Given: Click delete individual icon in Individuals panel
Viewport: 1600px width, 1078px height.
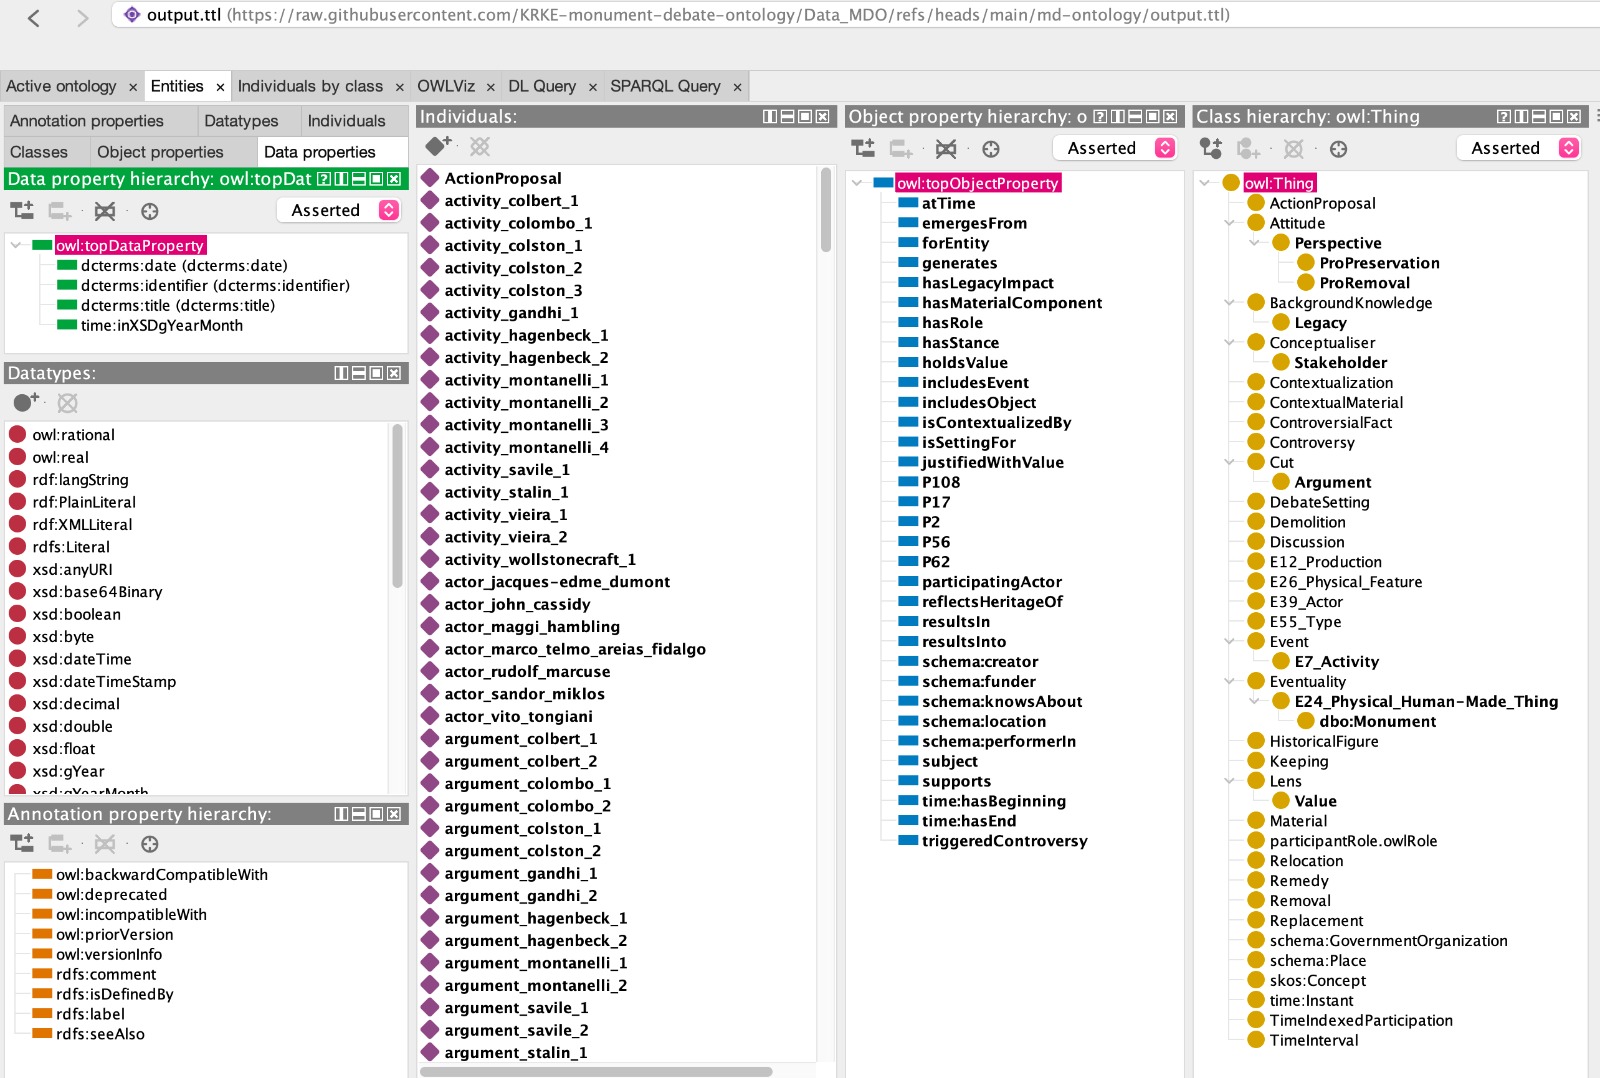Looking at the screenshot, I should (x=480, y=146).
